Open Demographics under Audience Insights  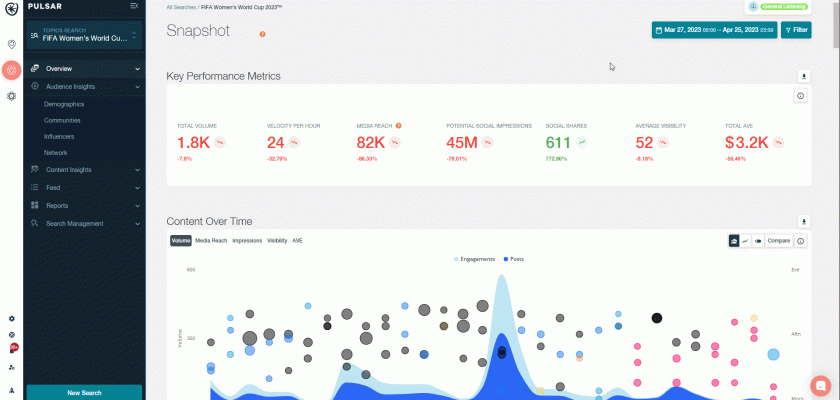tap(64, 104)
